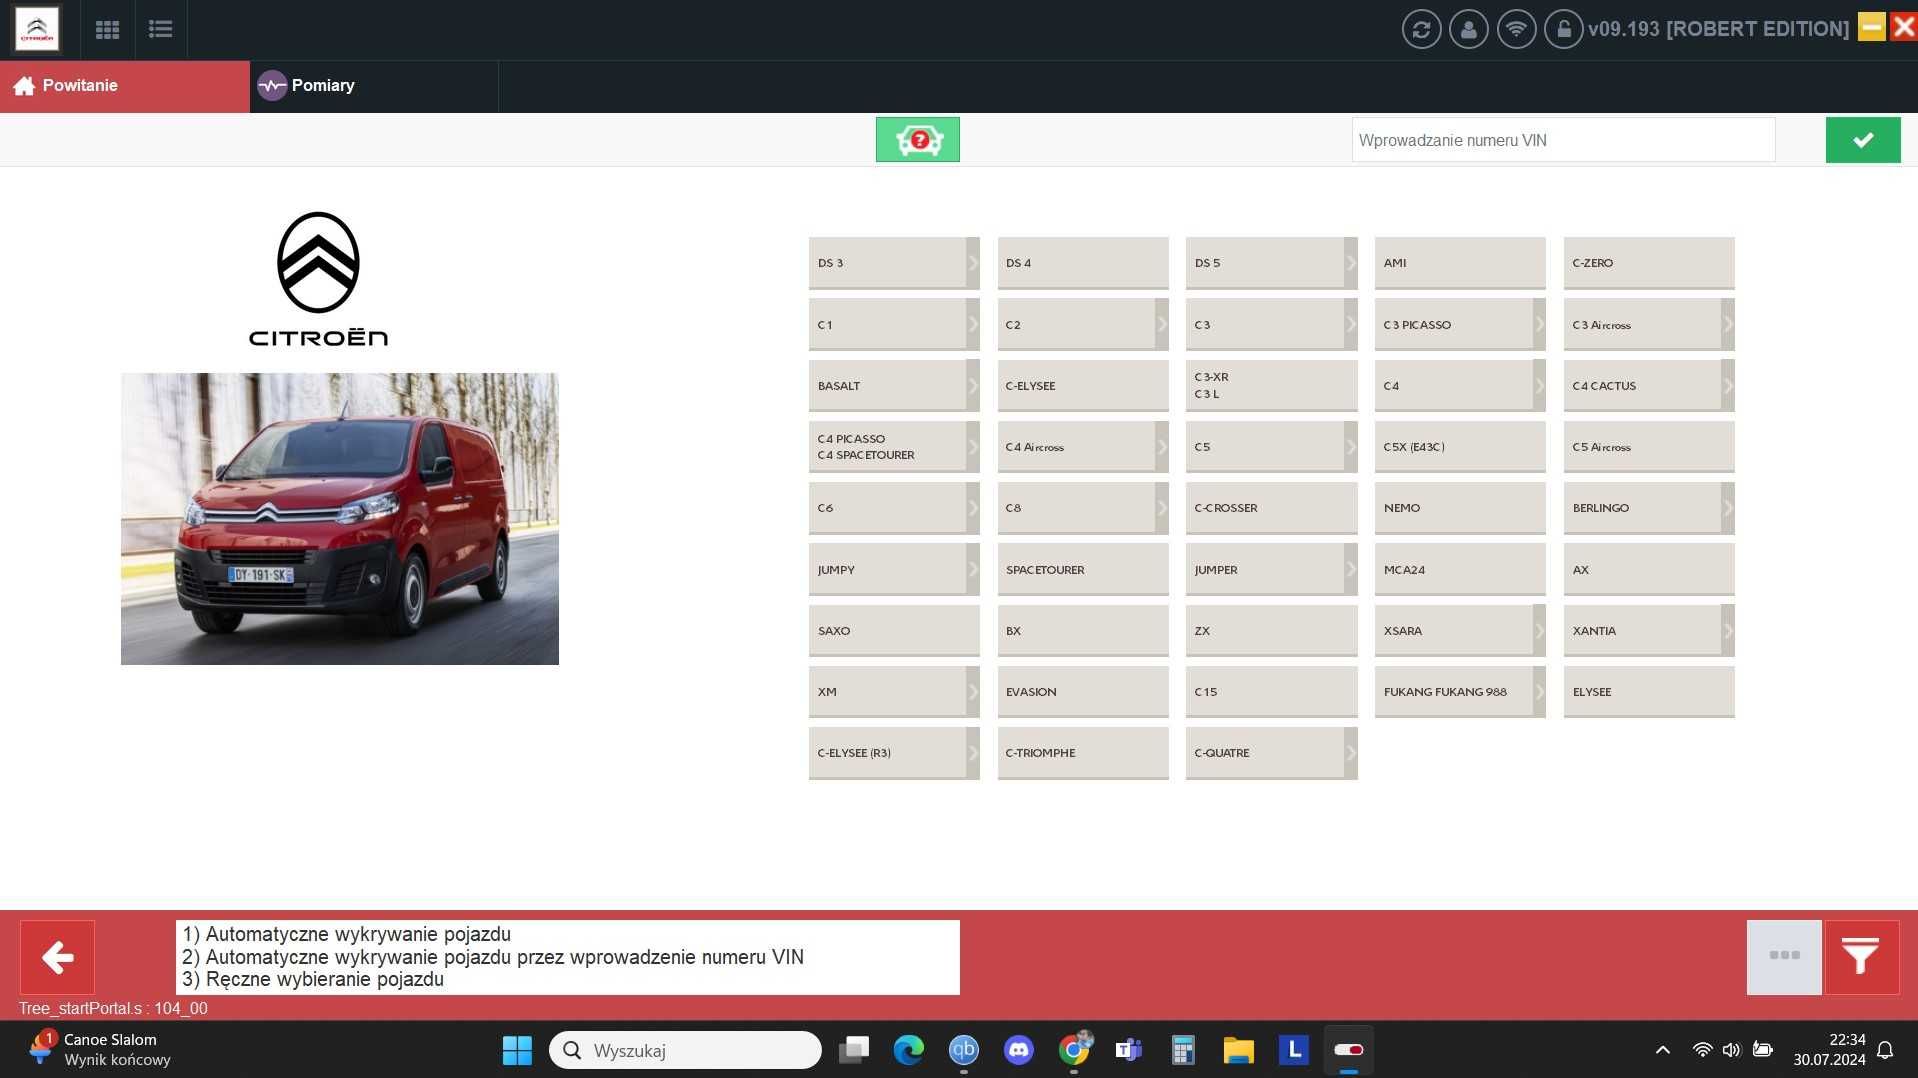
Task: Select the MCA24 model button
Action: click(1460, 569)
